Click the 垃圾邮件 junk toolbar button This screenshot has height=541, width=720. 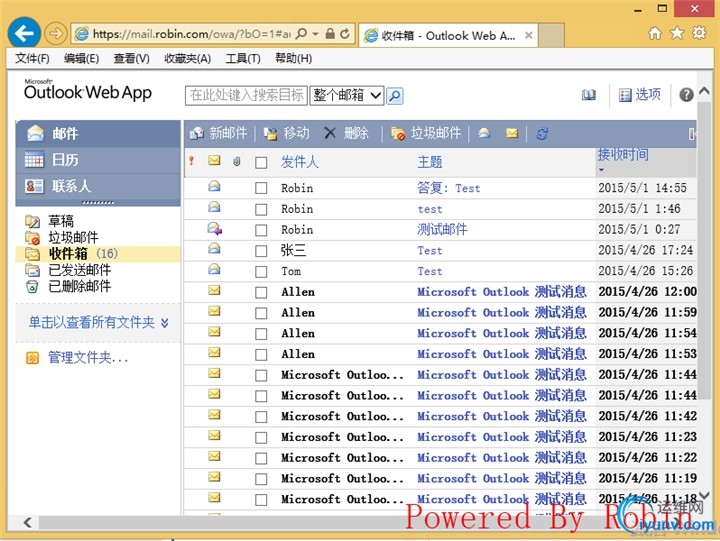[x=425, y=133]
